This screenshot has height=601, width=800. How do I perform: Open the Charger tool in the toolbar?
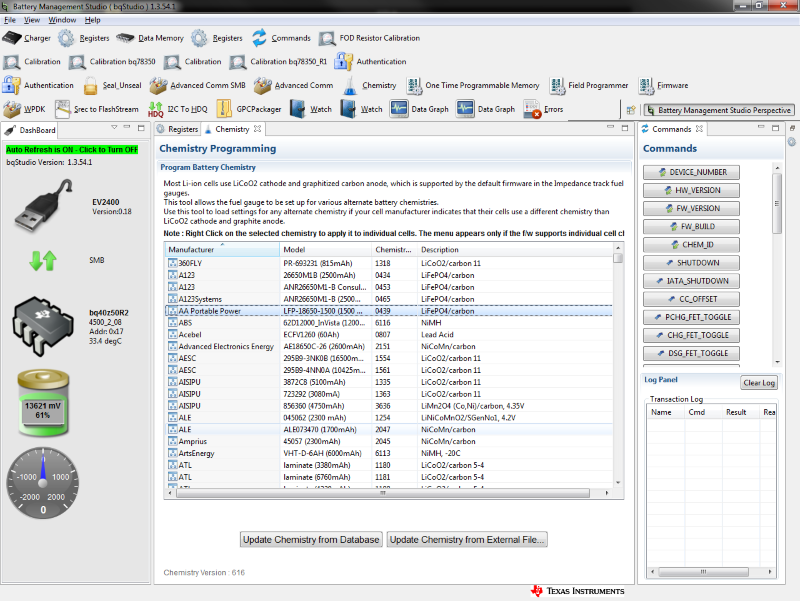click(x=27, y=38)
